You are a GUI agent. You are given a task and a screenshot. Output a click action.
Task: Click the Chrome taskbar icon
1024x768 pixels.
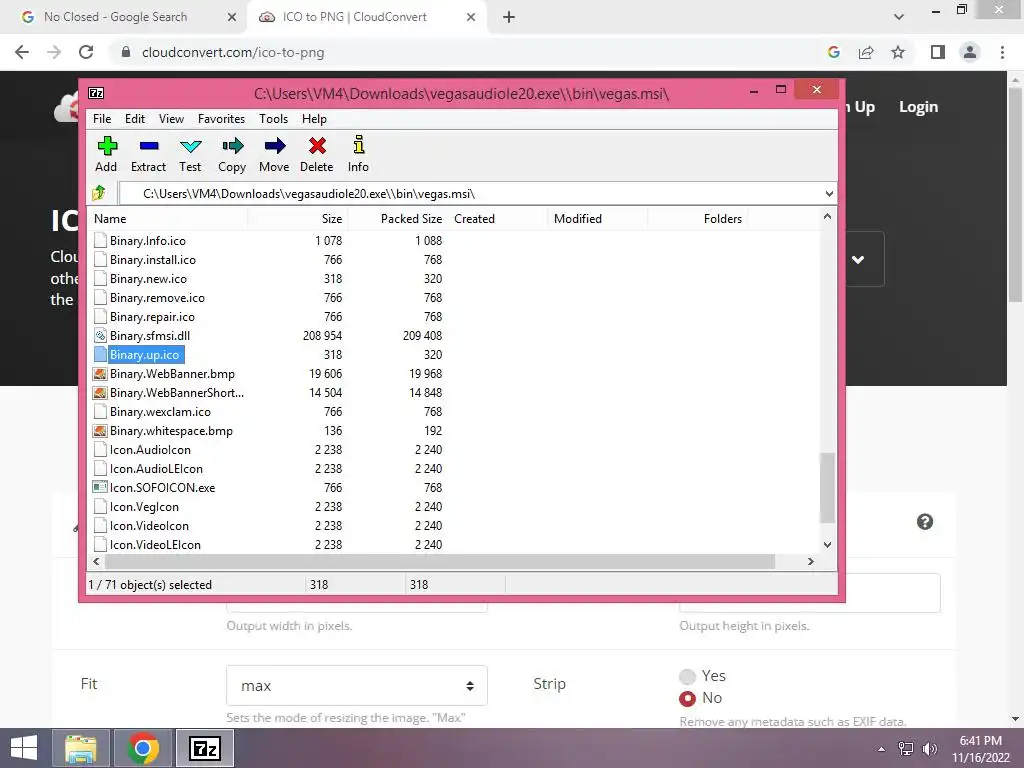click(x=143, y=748)
